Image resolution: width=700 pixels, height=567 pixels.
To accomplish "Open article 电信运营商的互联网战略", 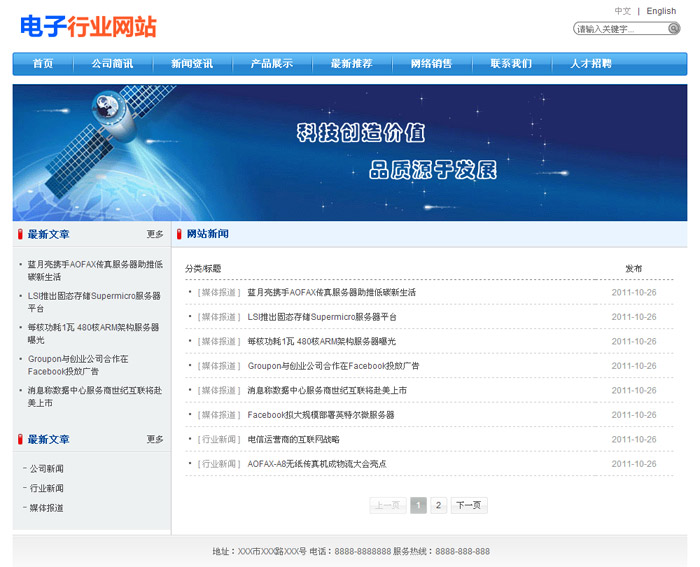I will pos(294,439).
